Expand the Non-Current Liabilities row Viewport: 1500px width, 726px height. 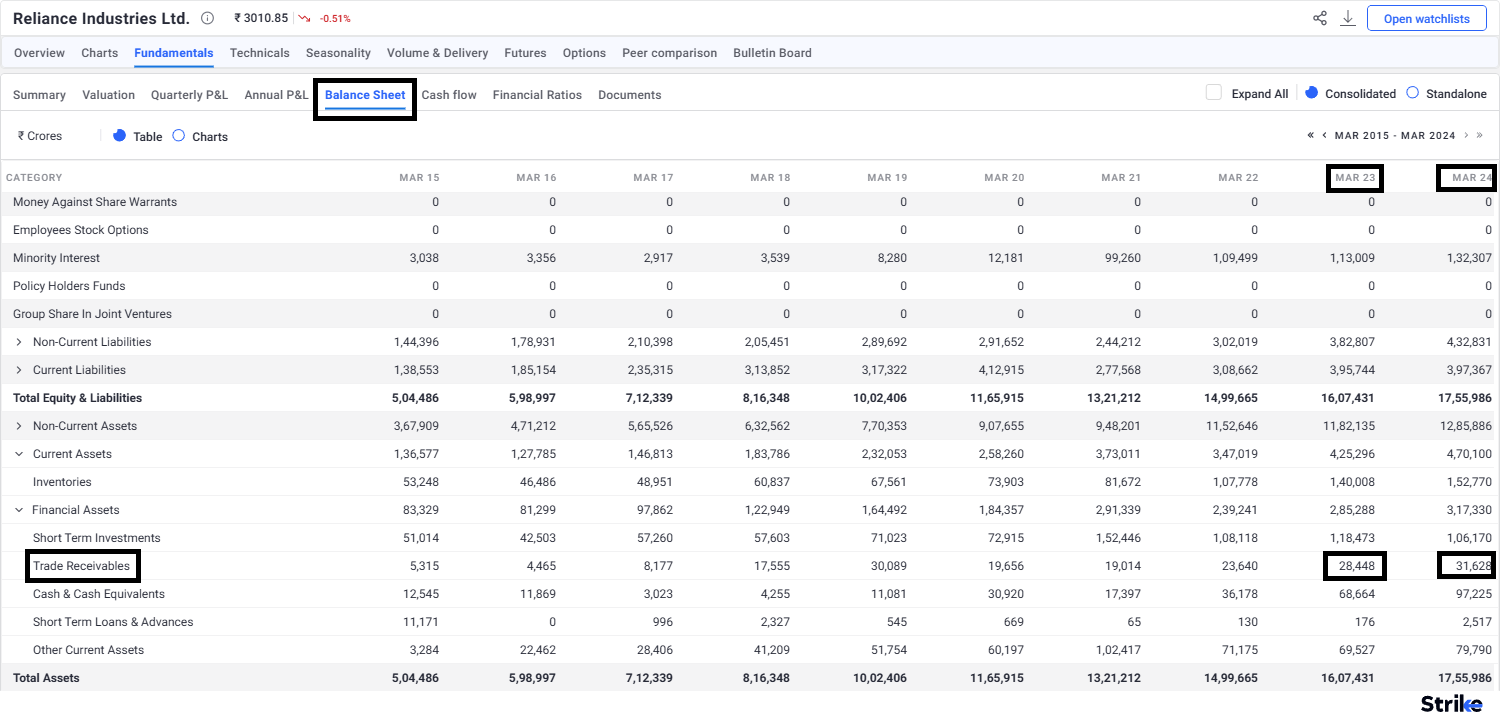(x=19, y=342)
